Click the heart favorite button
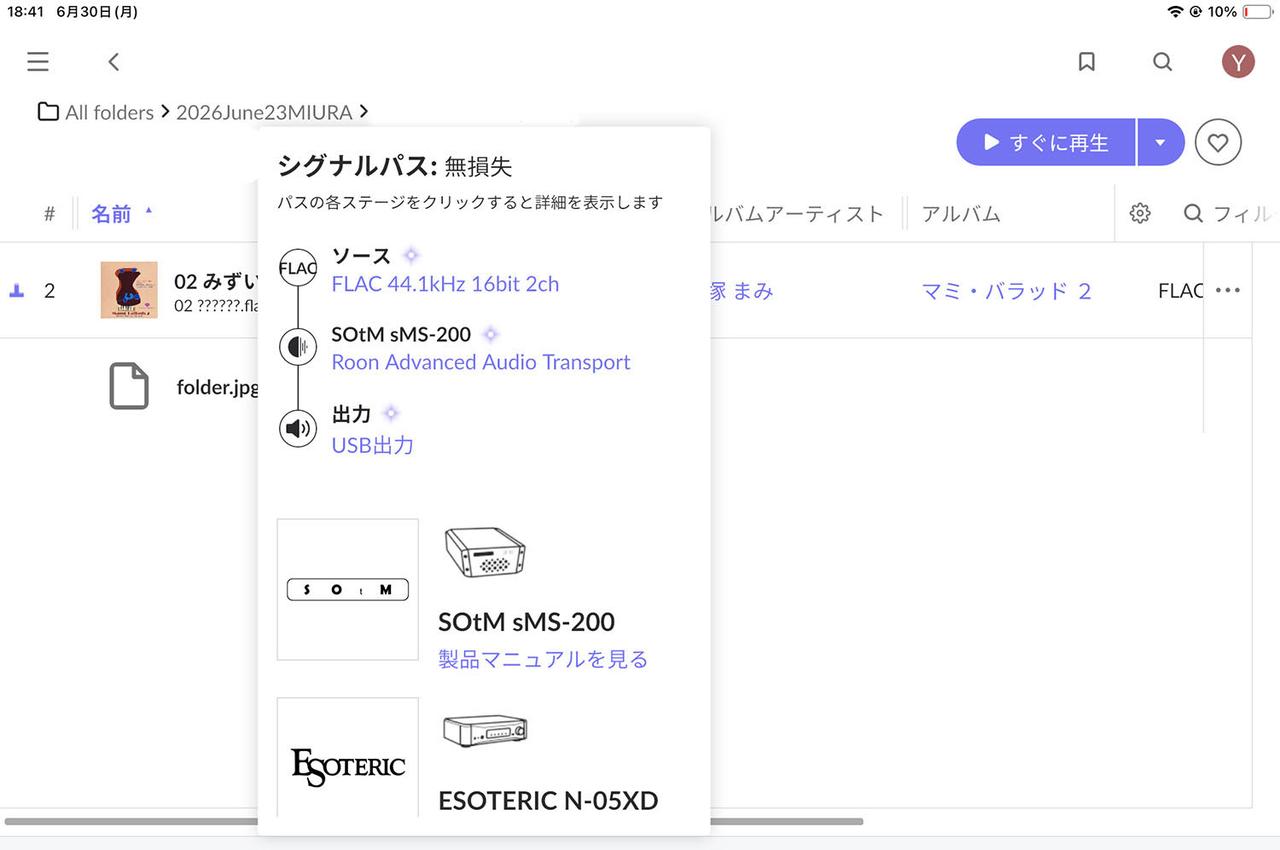1280x850 pixels. (x=1217, y=143)
